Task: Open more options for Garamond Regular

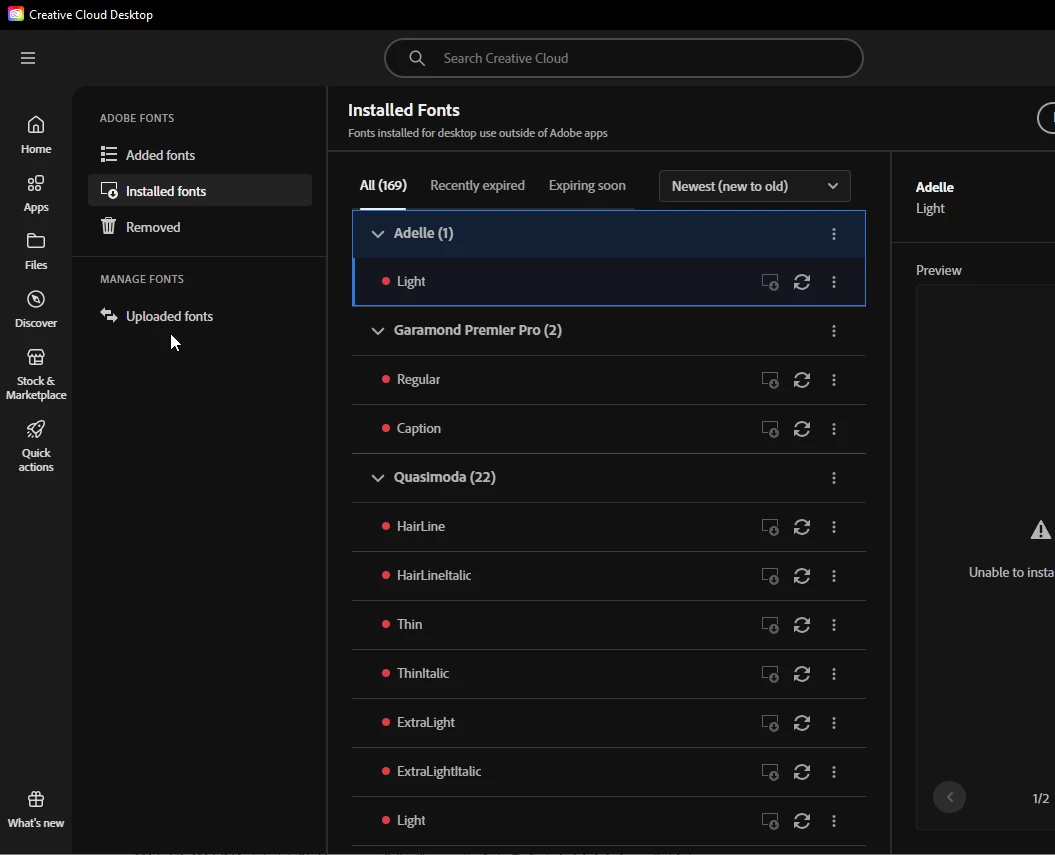Action: [834, 380]
